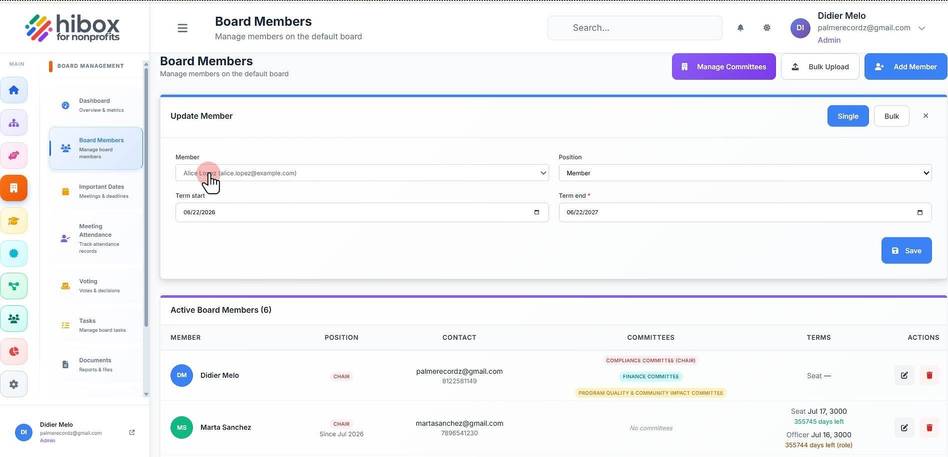This screenshot has width=948, height=457.
Task: Click the Term end date field
Action: click(x=745, y=213)
